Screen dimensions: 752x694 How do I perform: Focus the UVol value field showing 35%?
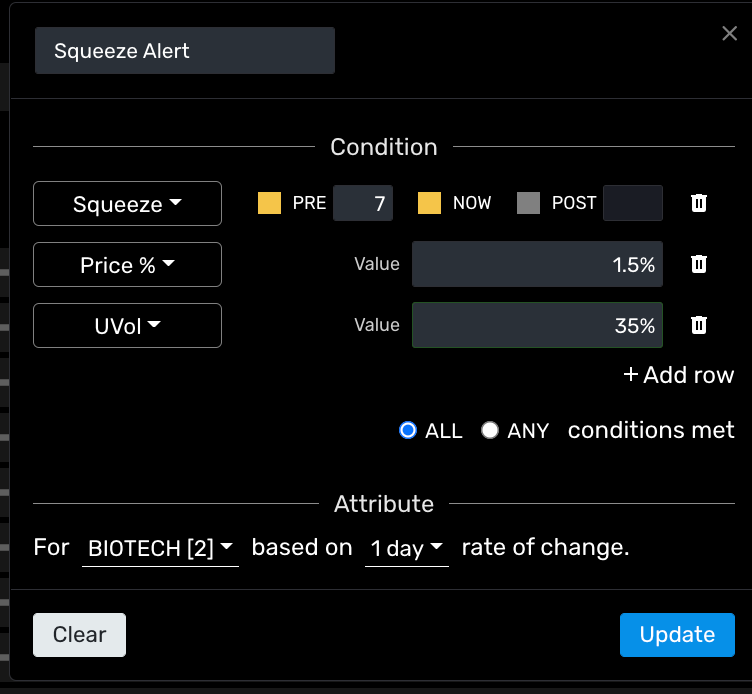(x=537, y=325)
